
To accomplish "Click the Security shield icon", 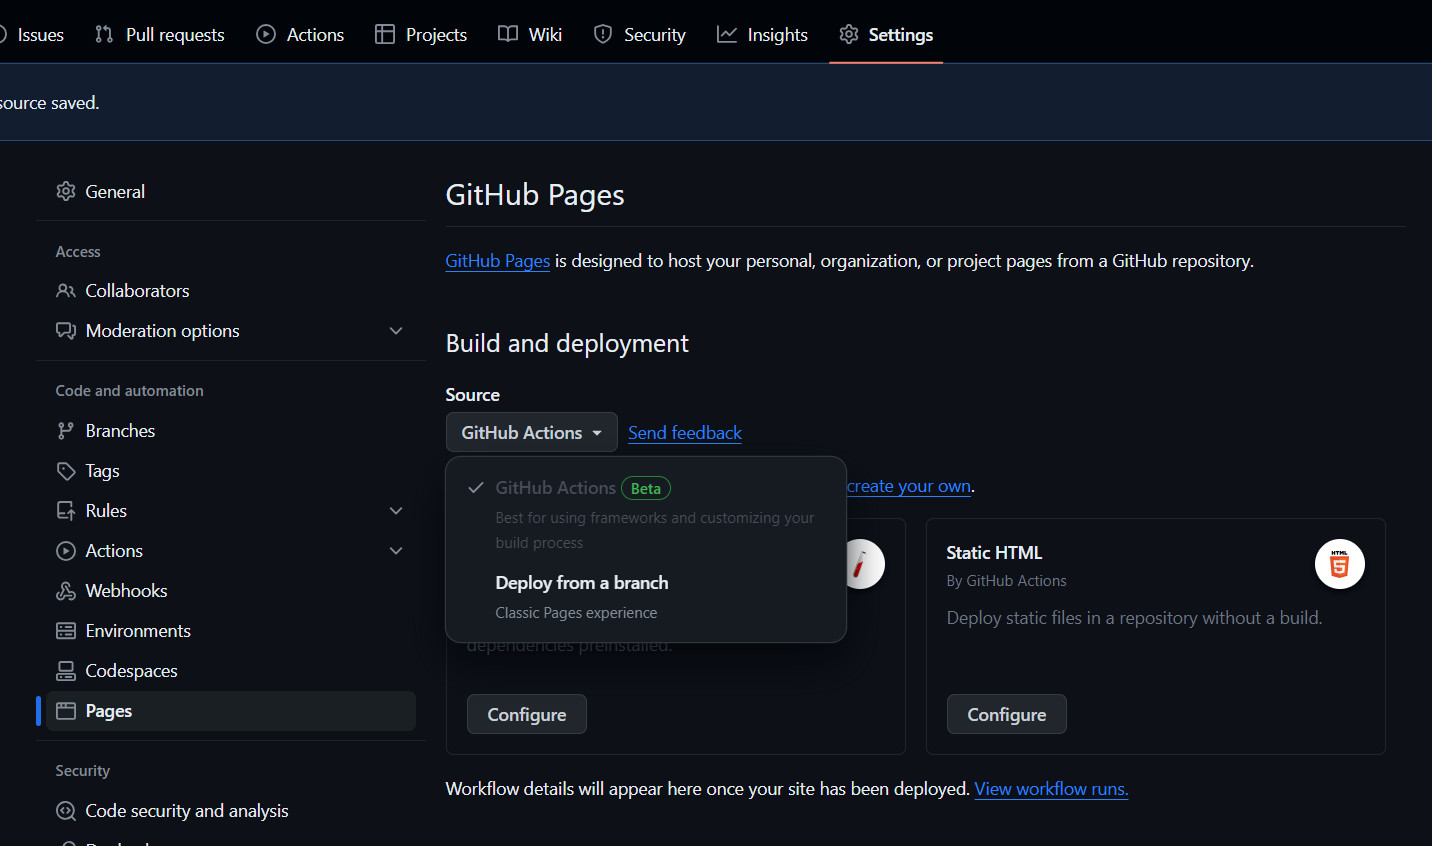I will pos(603,34).
